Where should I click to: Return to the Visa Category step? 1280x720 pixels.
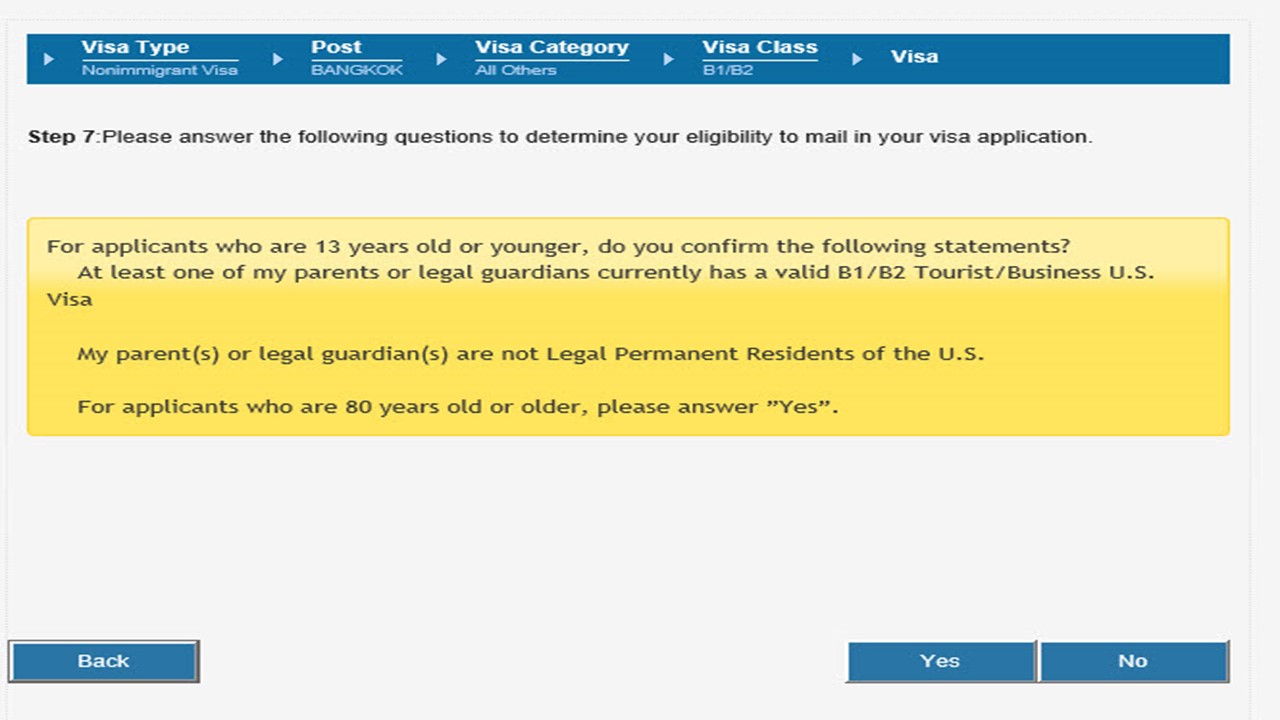coord(551,47)
